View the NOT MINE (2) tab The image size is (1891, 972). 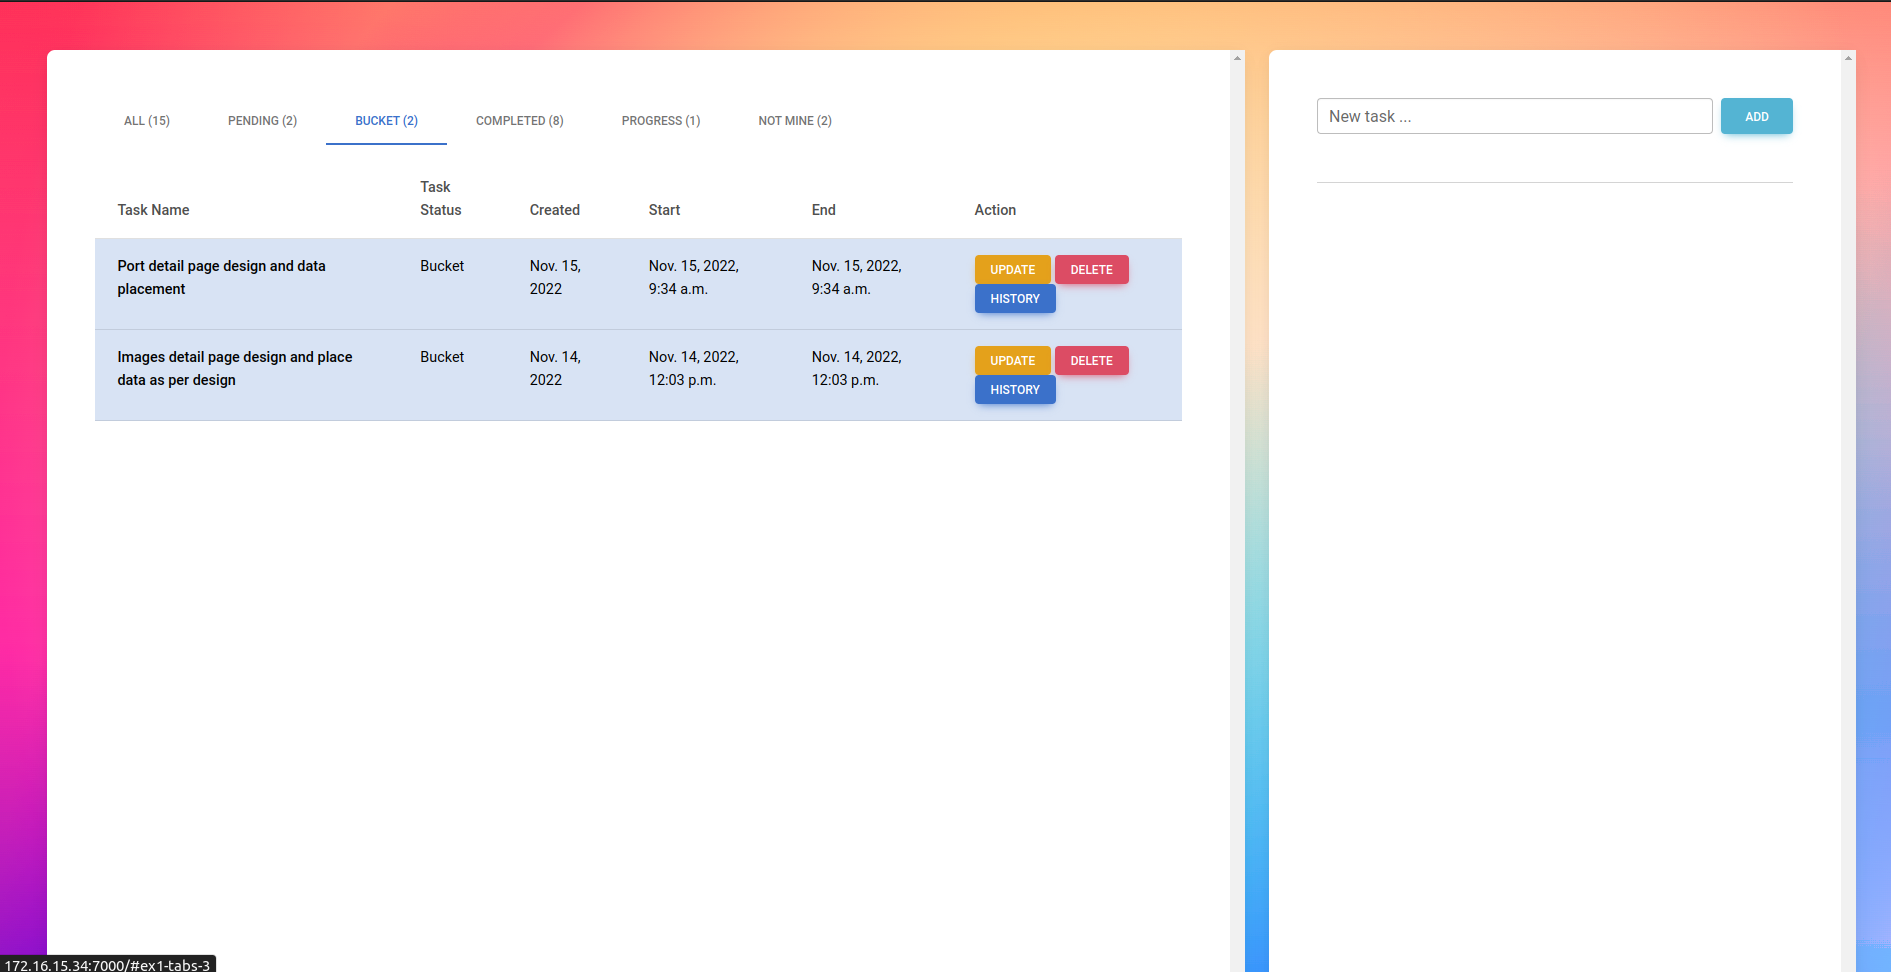[x=795, y=121]
